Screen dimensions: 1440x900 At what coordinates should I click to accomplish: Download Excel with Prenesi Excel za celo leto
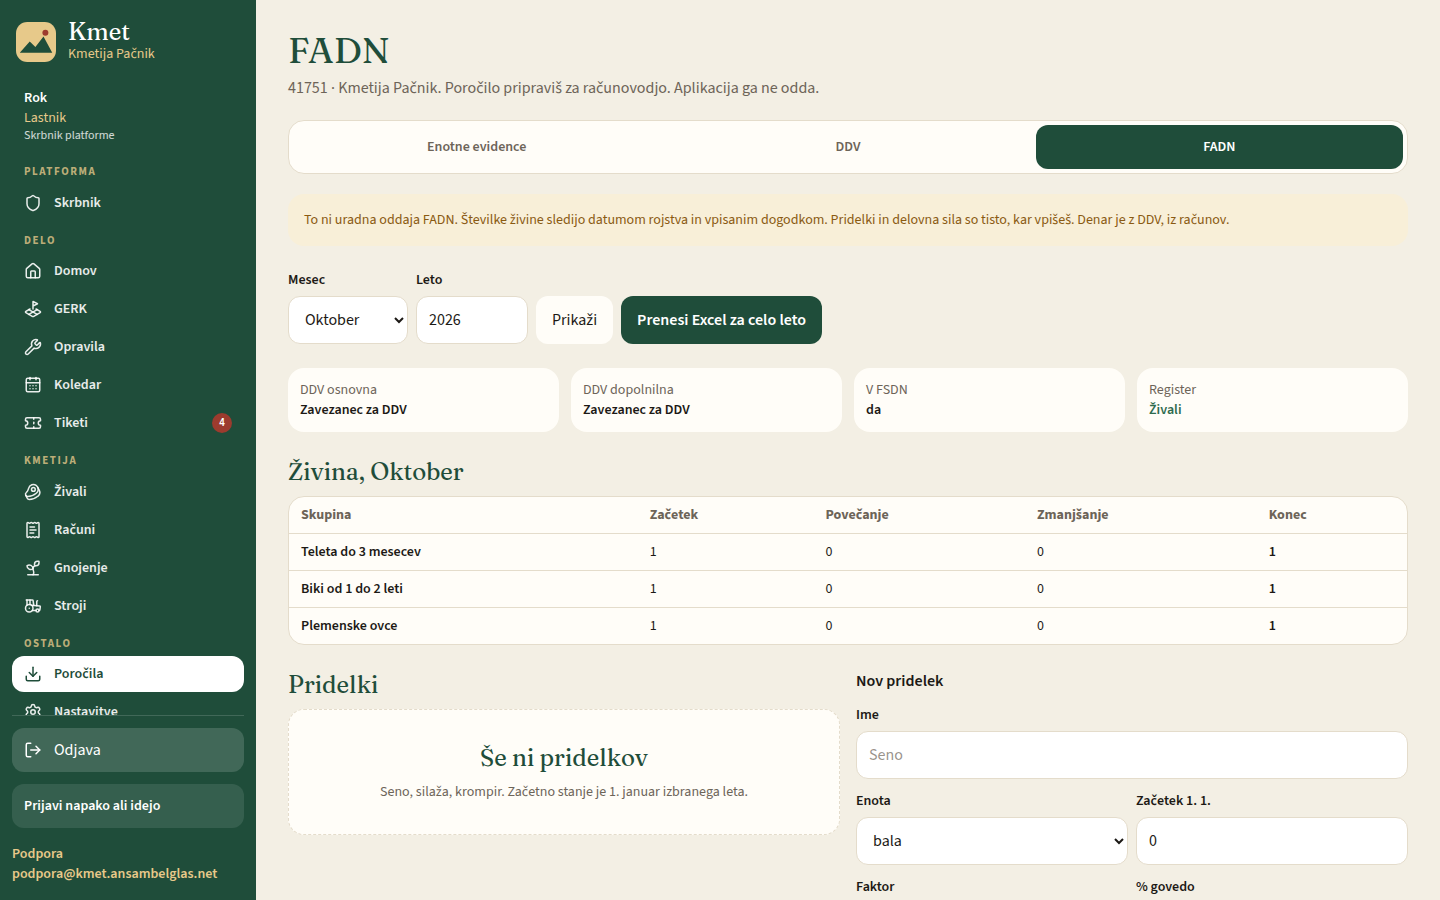(x=721, y=320)
